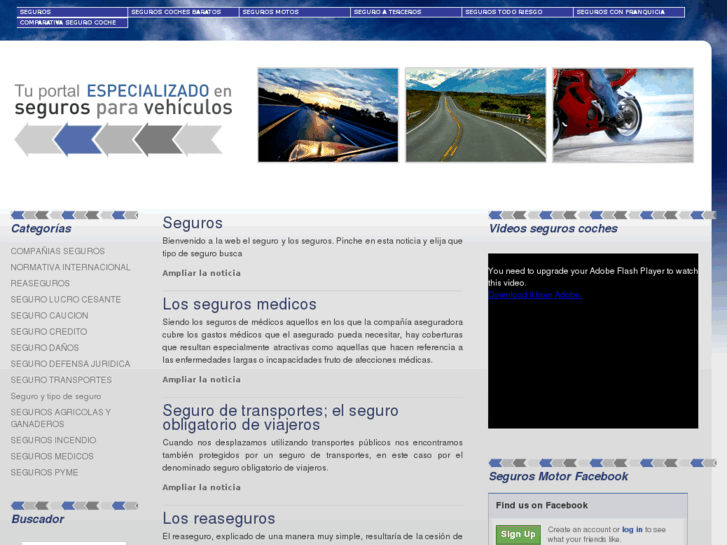Open Seguros Pyme category

click(45, 472)
